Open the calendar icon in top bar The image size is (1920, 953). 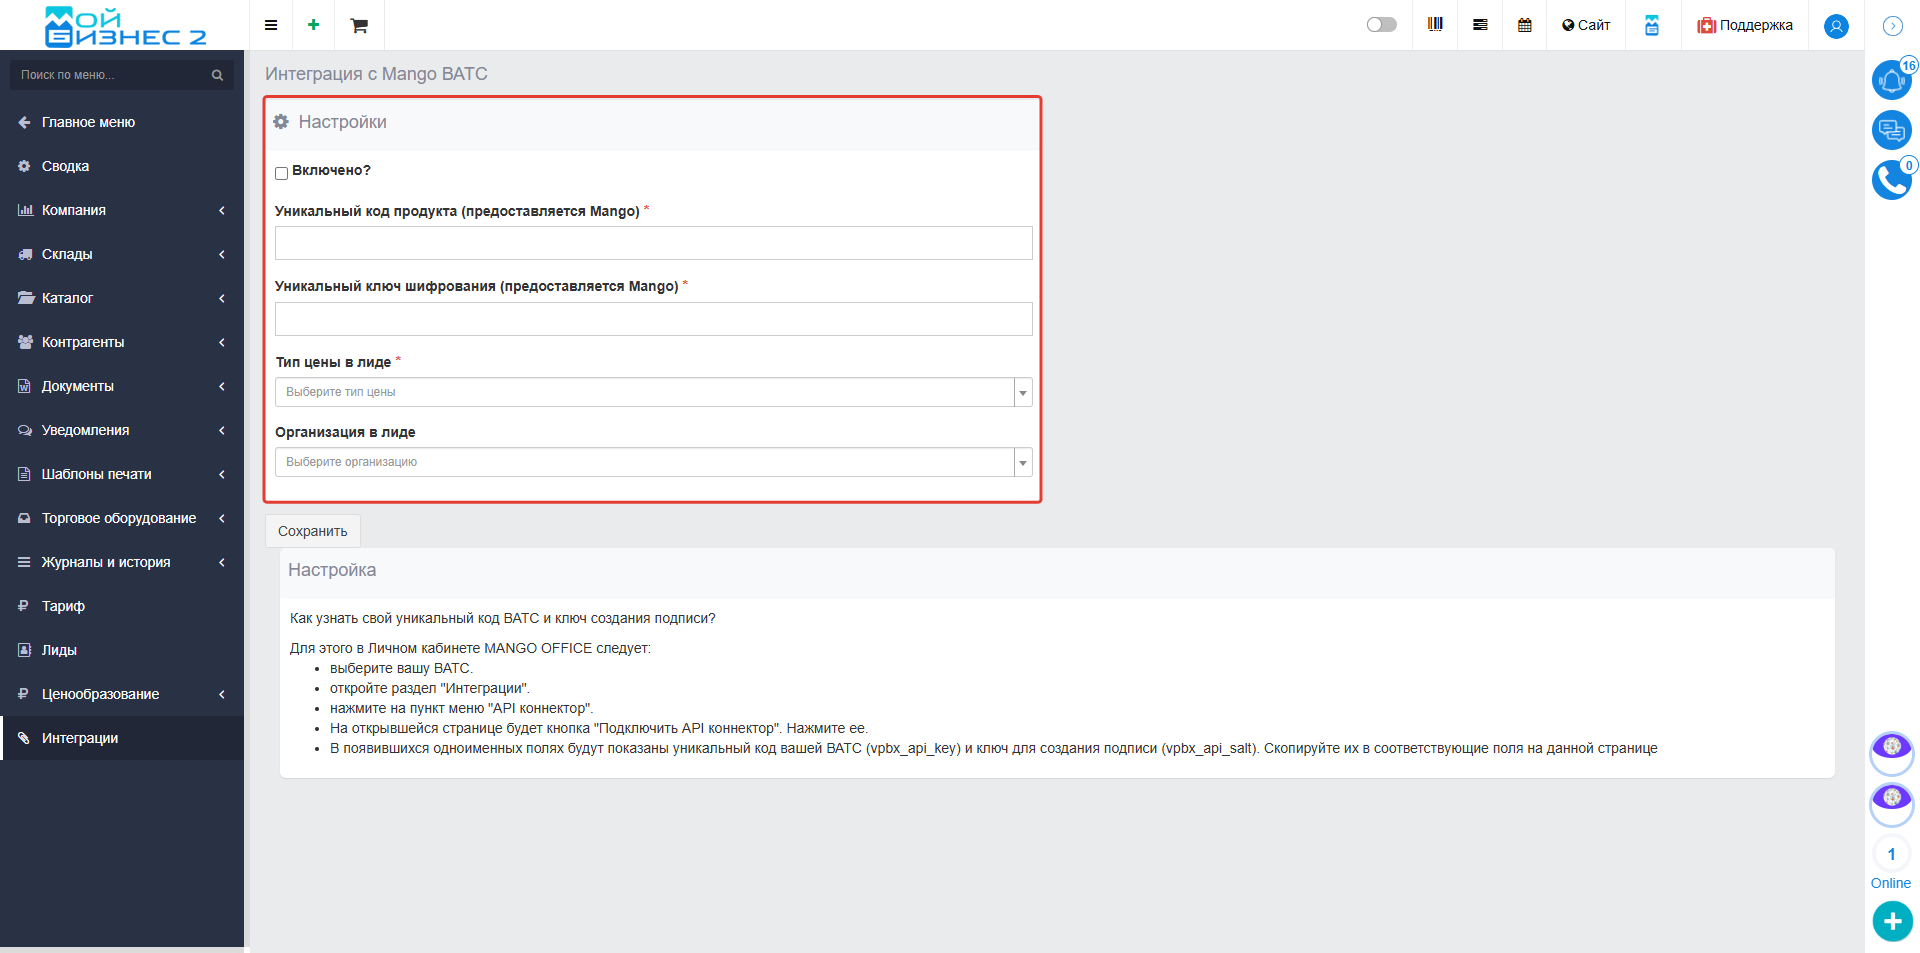tap(1525, 25)
